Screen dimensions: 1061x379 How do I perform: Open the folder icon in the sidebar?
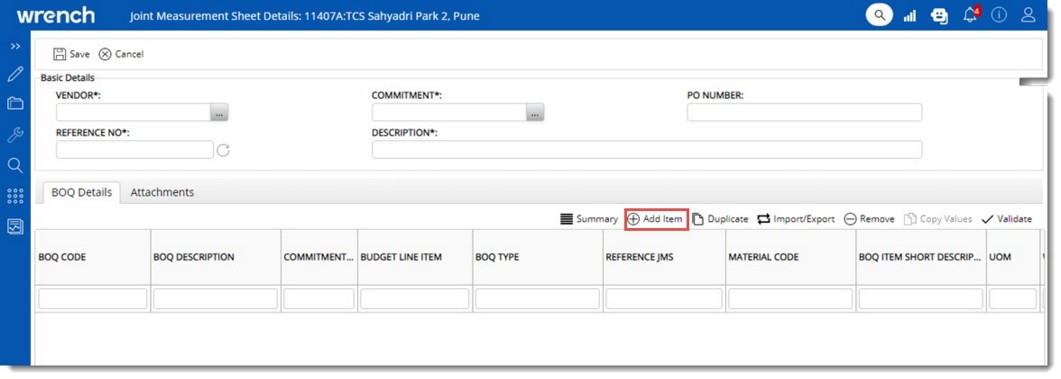pyautogui.click(x=15, y=104)
